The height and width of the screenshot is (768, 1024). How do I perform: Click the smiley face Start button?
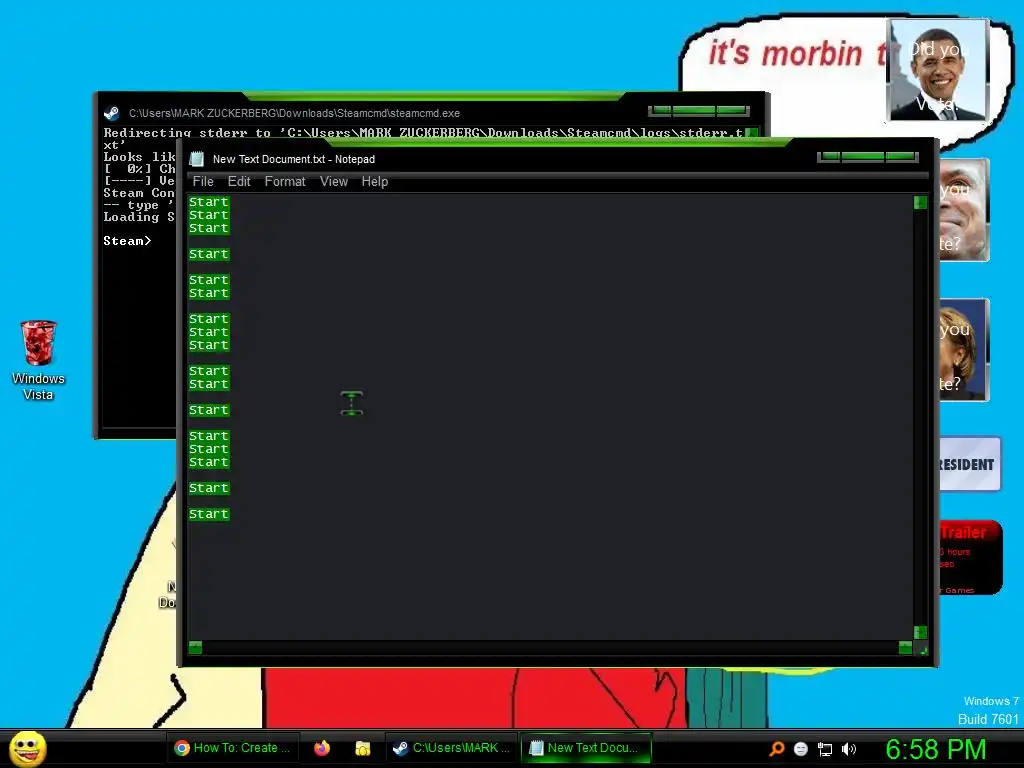coord(27,748)
